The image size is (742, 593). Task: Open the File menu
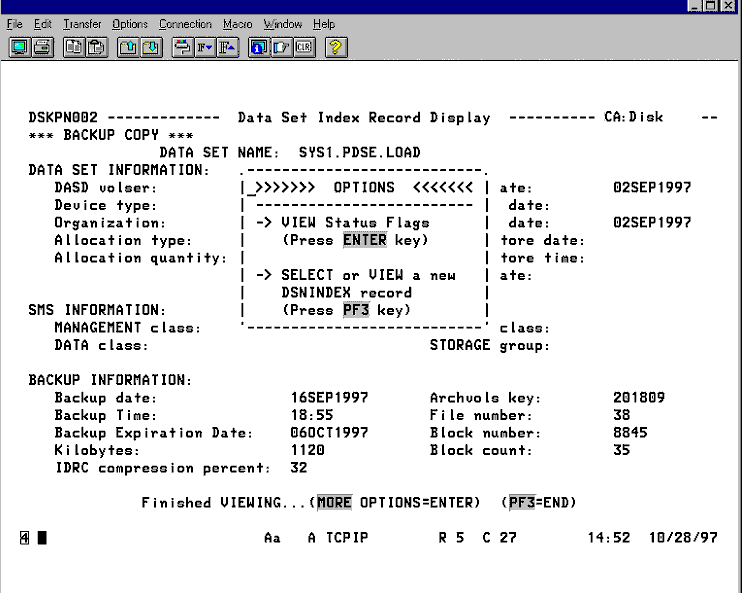click(15, 24)
